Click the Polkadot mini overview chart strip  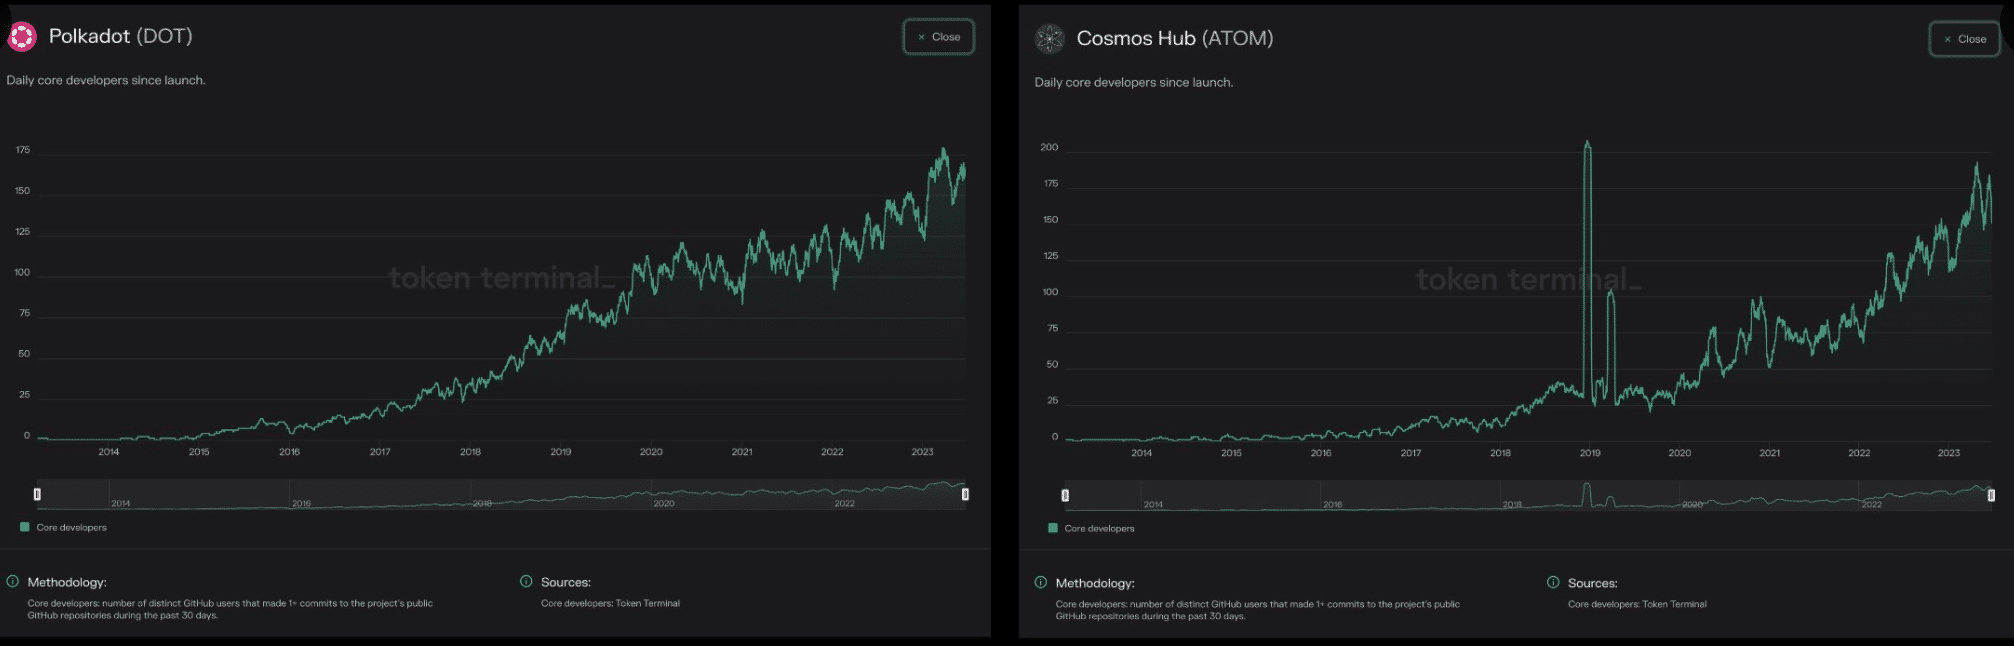[x=500, y=494]
